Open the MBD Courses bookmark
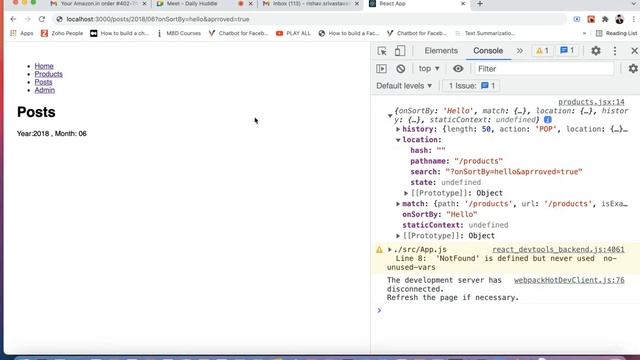This screenshot has width=640, height=360. pyautogui.click(x=179, y=33)
